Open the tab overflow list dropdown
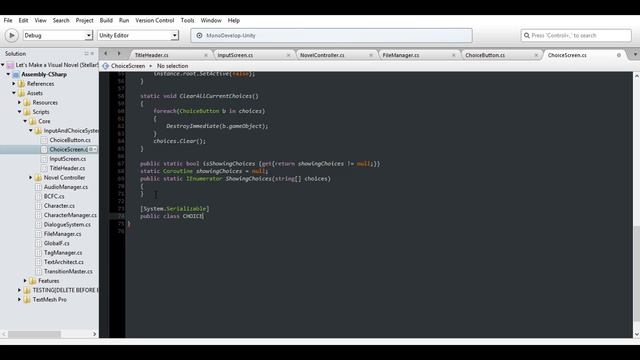The width and height of the screenshot is (640, 360). point(635,54)
